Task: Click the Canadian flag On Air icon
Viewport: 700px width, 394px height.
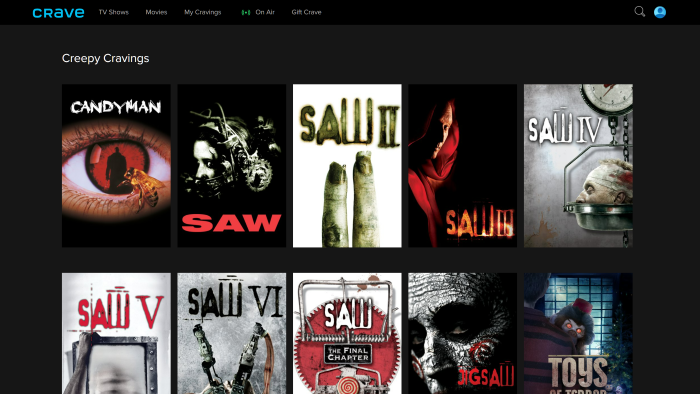Action: click(x=246, y=12)
